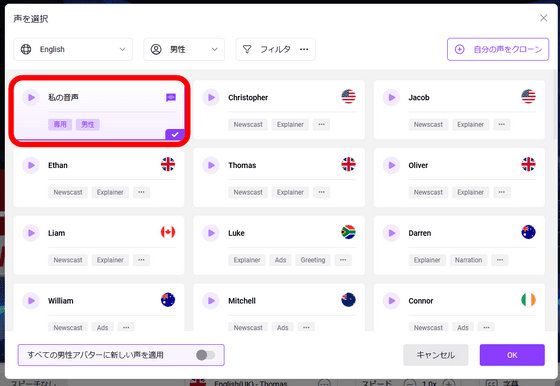Screen dimensions: 560x386
Task: Select the Christopher voice name
Action: pyautogui.click(x=248, y=97)
